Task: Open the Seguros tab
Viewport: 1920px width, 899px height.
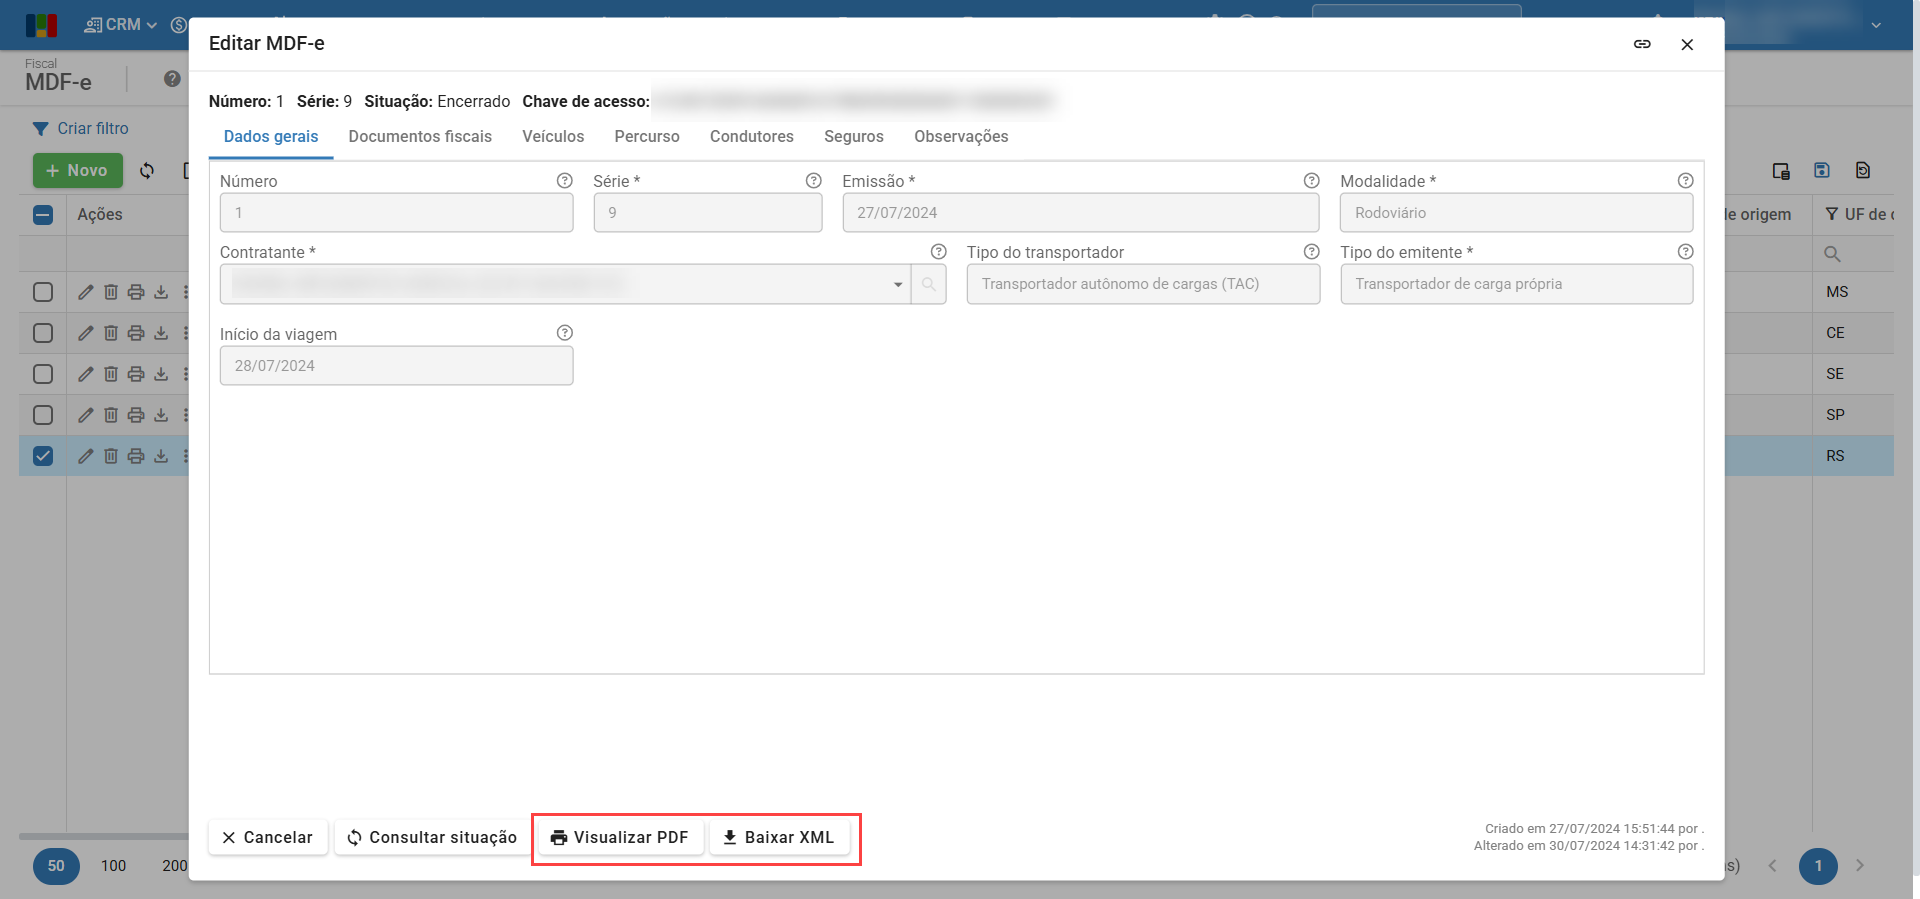Action: click(x=854, y=137)
